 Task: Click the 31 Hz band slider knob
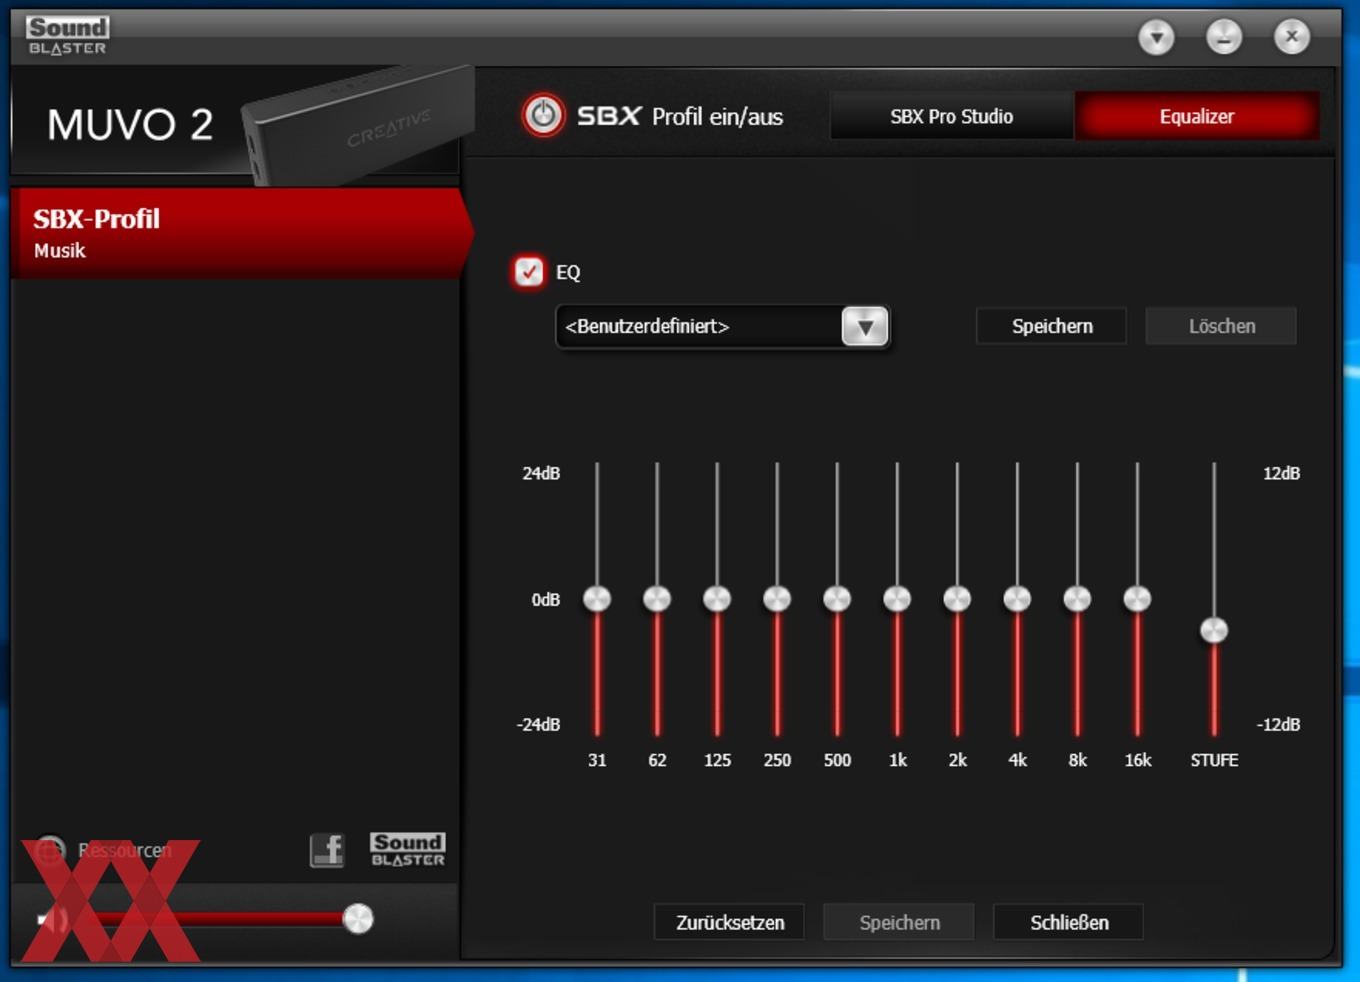pyautogui.click(x=597, y=598)
